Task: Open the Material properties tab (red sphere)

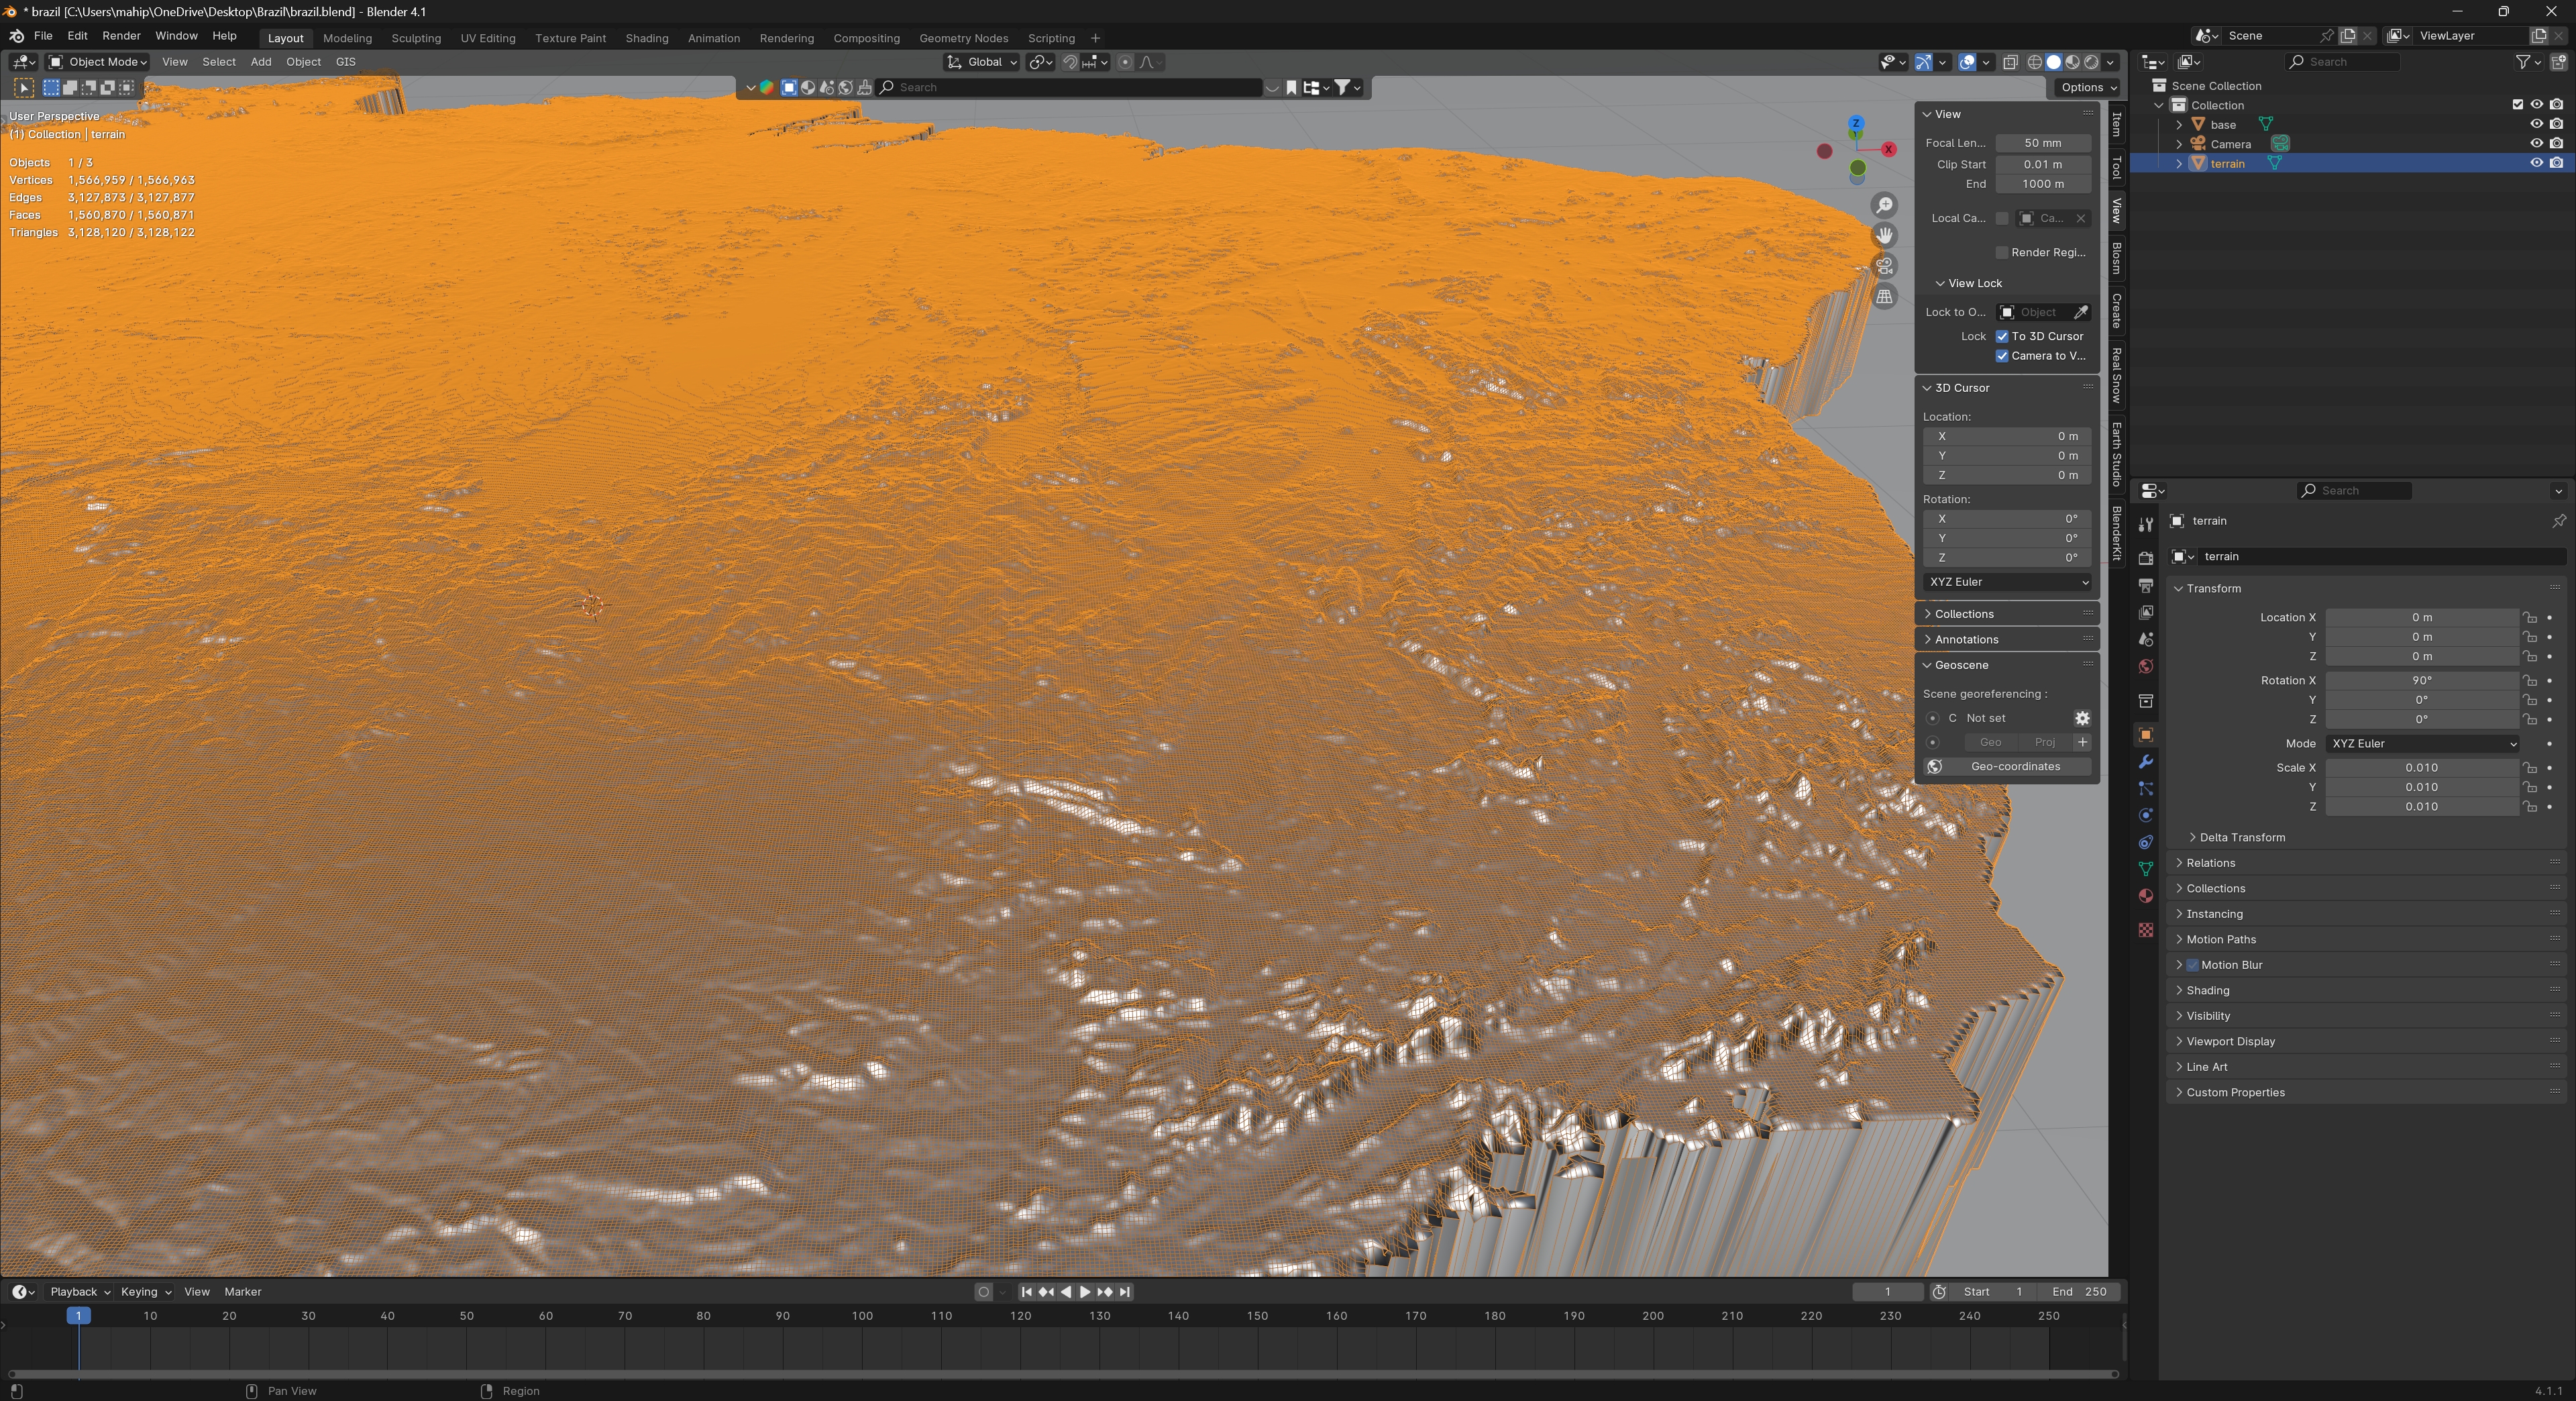Action: (x=2145, y=896)
